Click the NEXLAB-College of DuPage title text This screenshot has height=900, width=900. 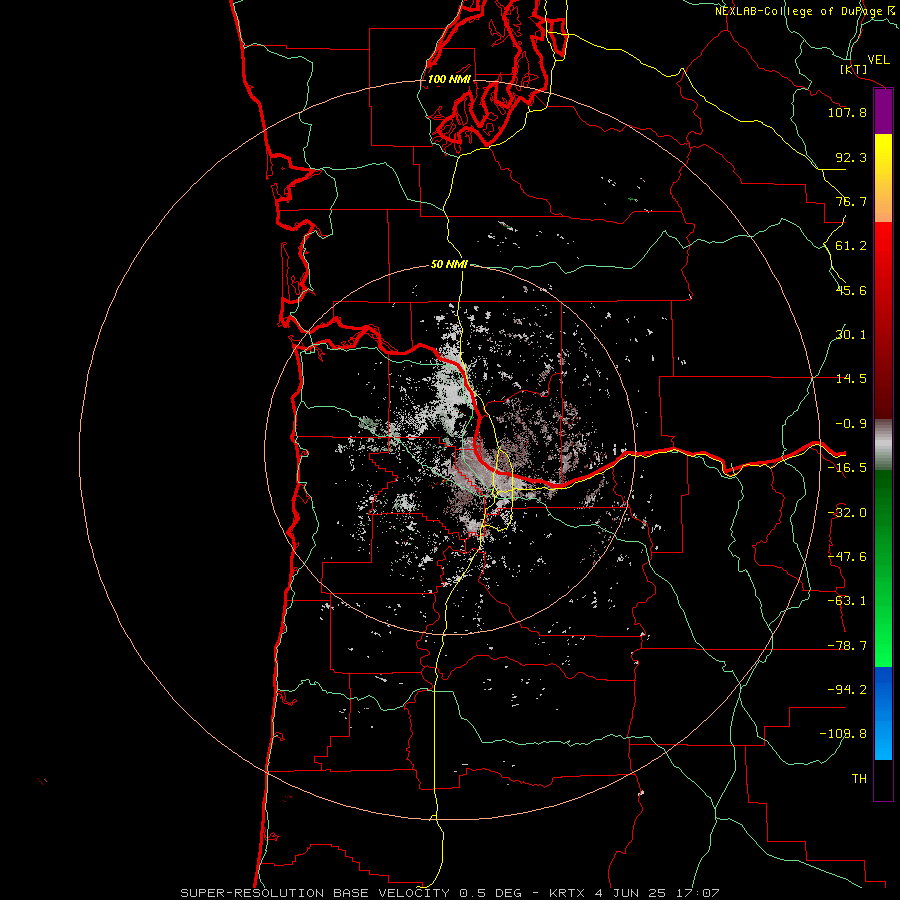804,11
